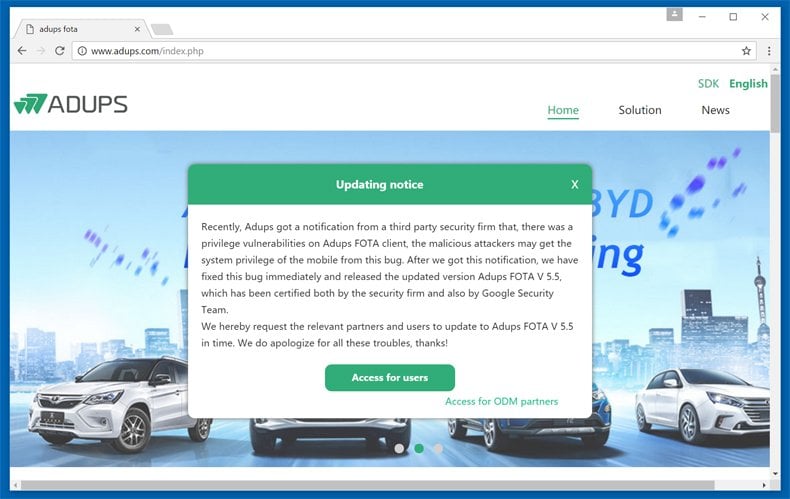790x499 pixels.
Task: Click the address bar URL field
Action: (413, 51)
